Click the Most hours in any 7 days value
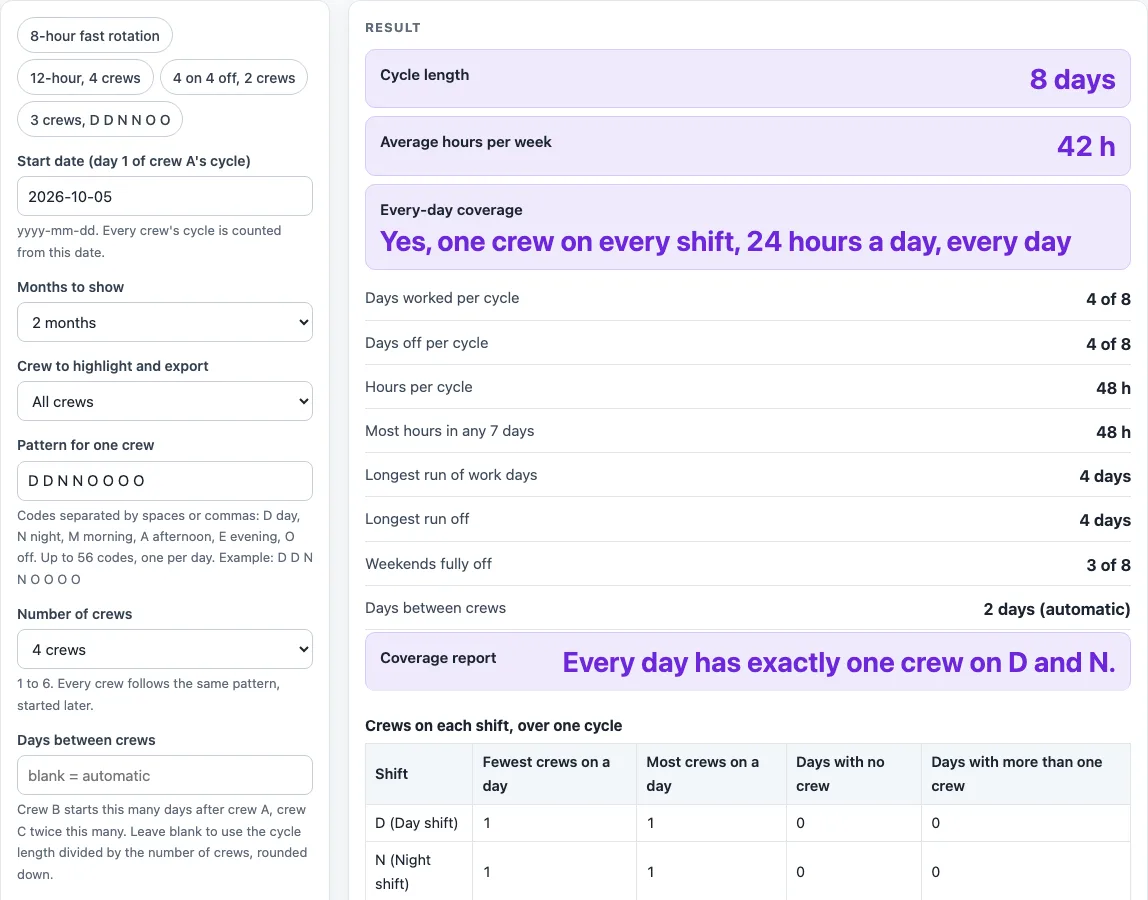The image size is (1148, 900). point(1114,432)
